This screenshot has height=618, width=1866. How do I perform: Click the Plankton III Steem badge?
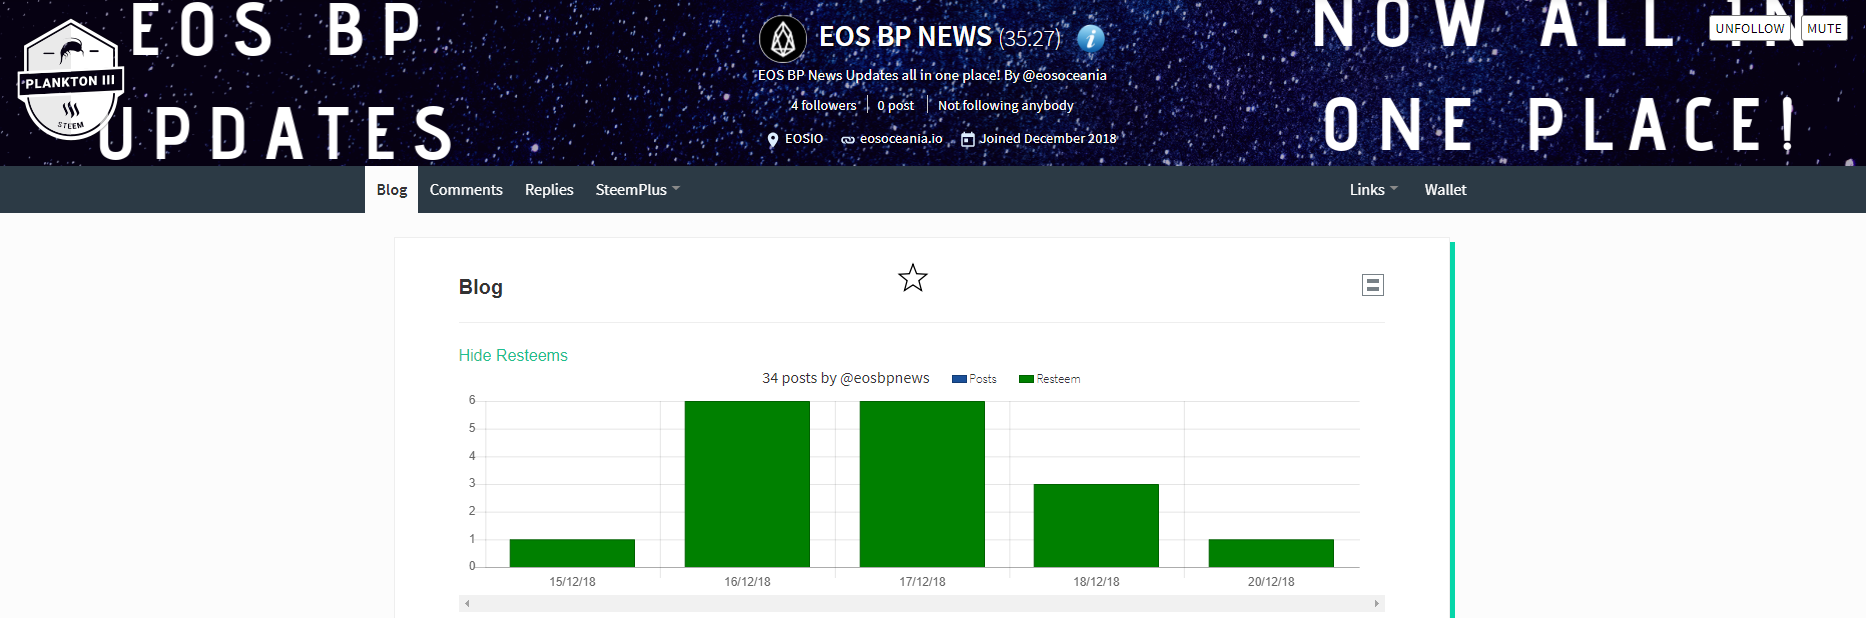tap(70, 82)
